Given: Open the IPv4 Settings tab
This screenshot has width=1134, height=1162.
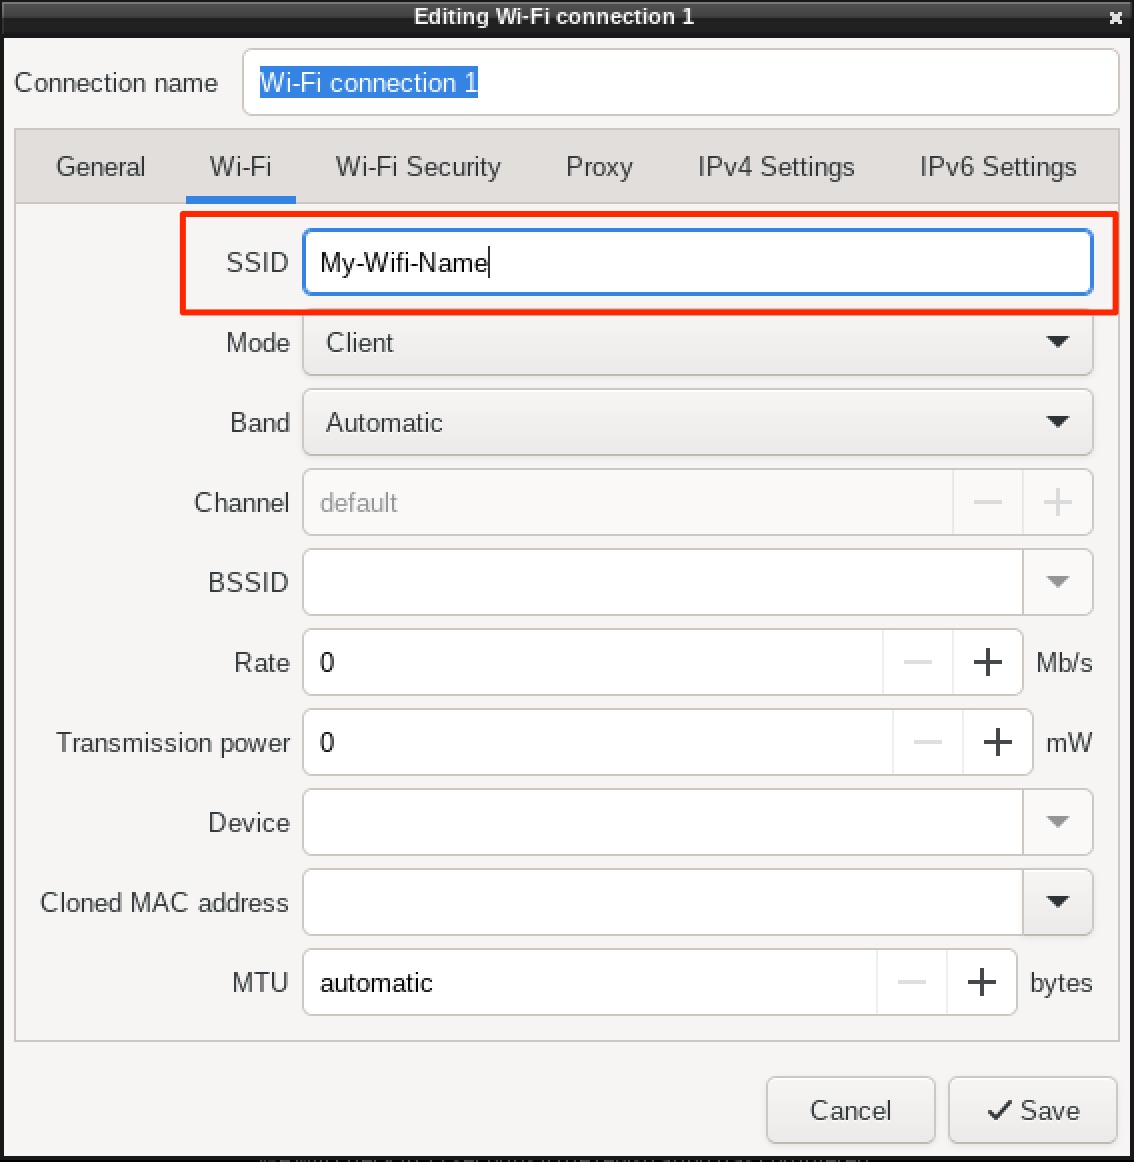Looking at the screenshot, I should point(774,167).
